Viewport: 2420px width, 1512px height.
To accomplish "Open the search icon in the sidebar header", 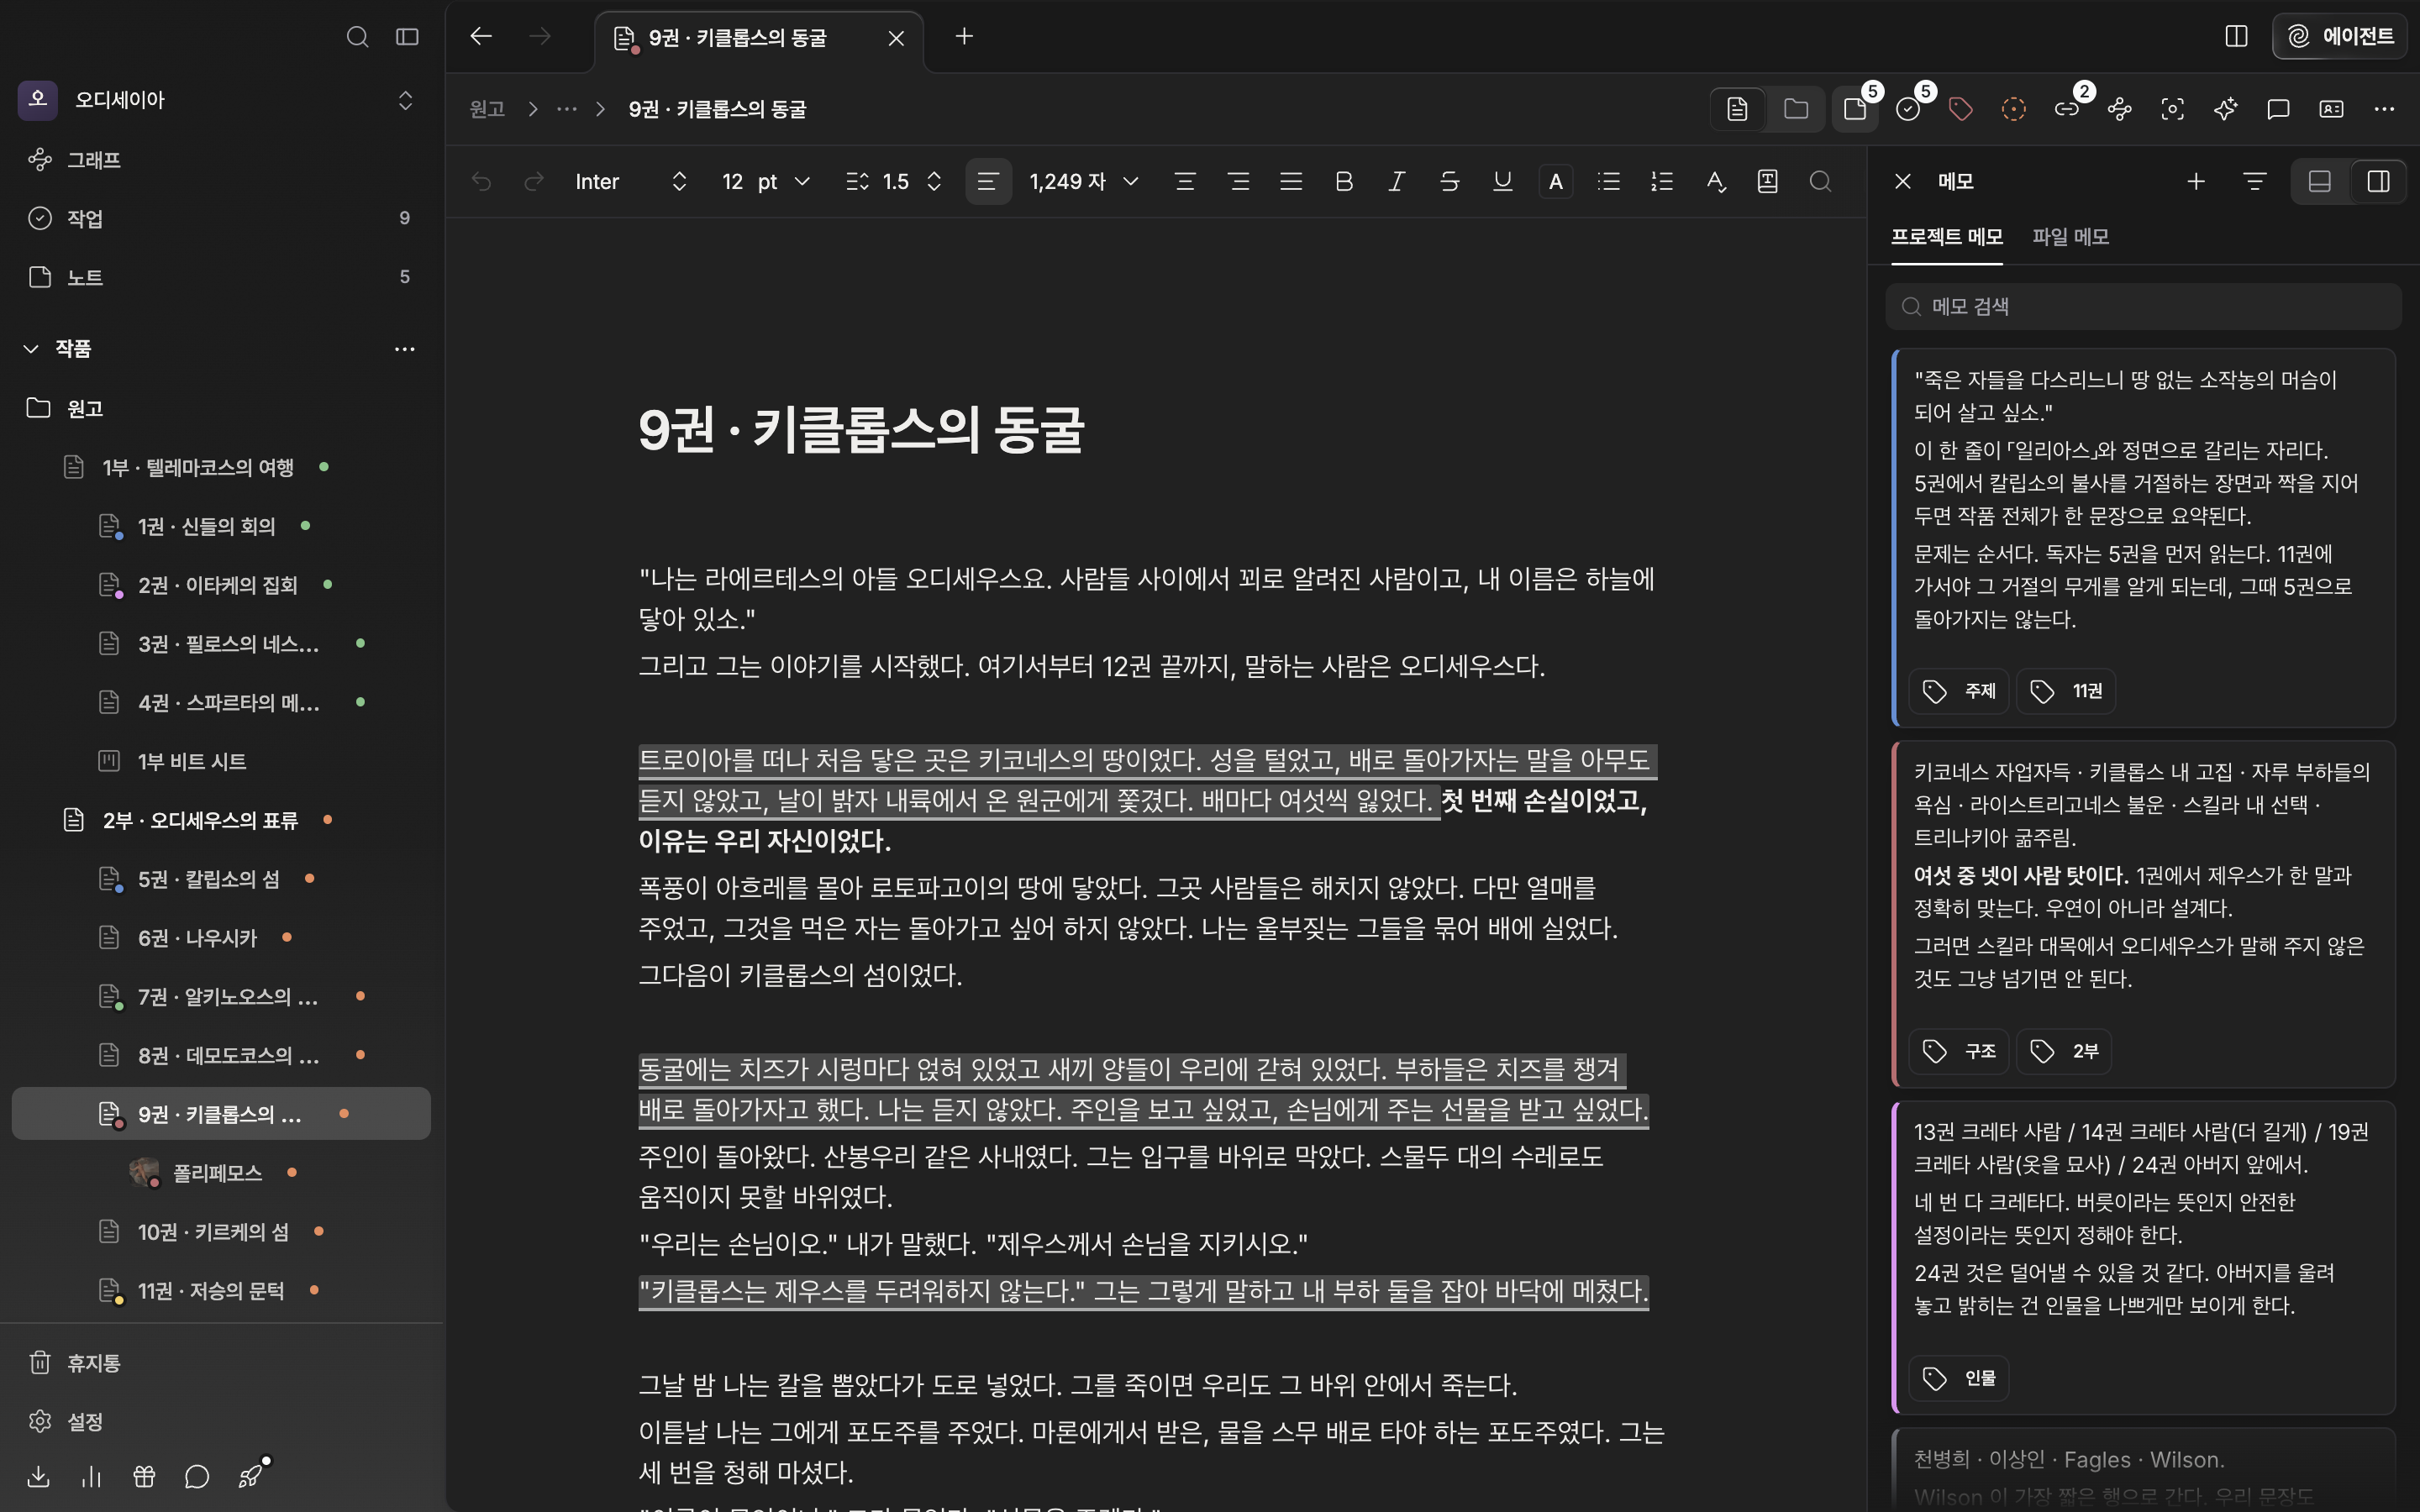I will pos(357,37).
